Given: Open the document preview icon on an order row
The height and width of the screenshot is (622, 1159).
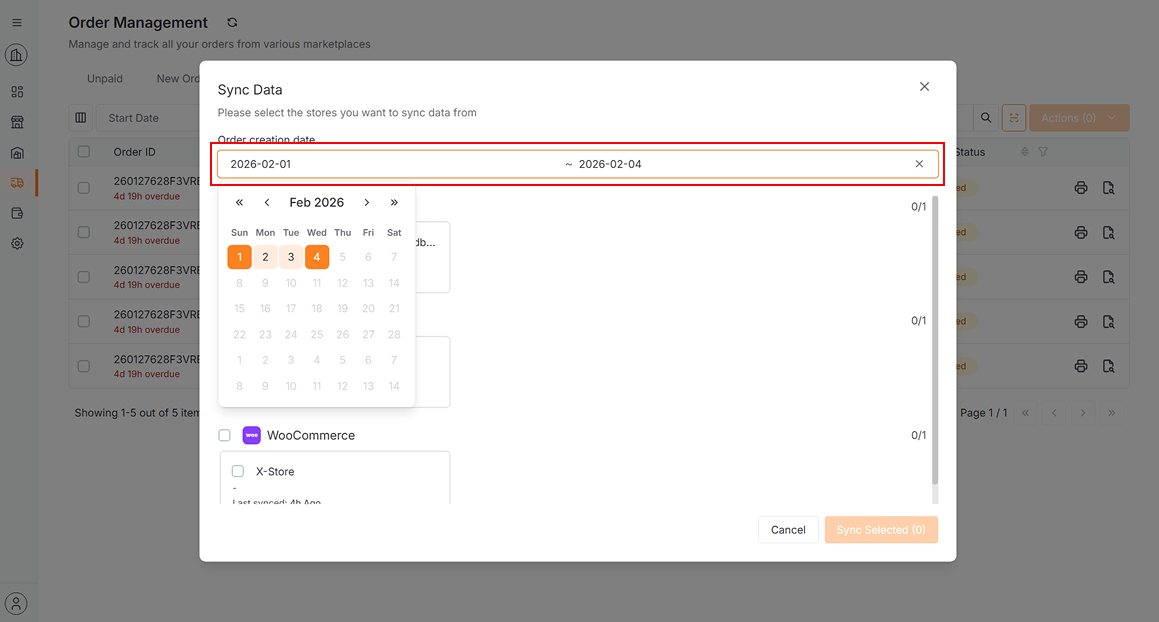Looking at the screenshot, I should click(x=1109, y=187).
